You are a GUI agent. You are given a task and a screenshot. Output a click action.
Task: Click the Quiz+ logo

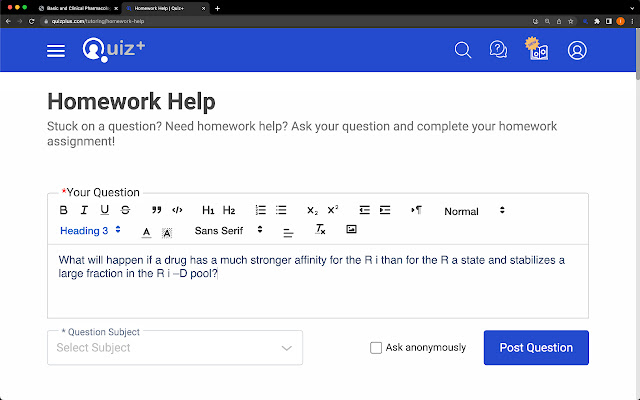click(x=113, y=50)
